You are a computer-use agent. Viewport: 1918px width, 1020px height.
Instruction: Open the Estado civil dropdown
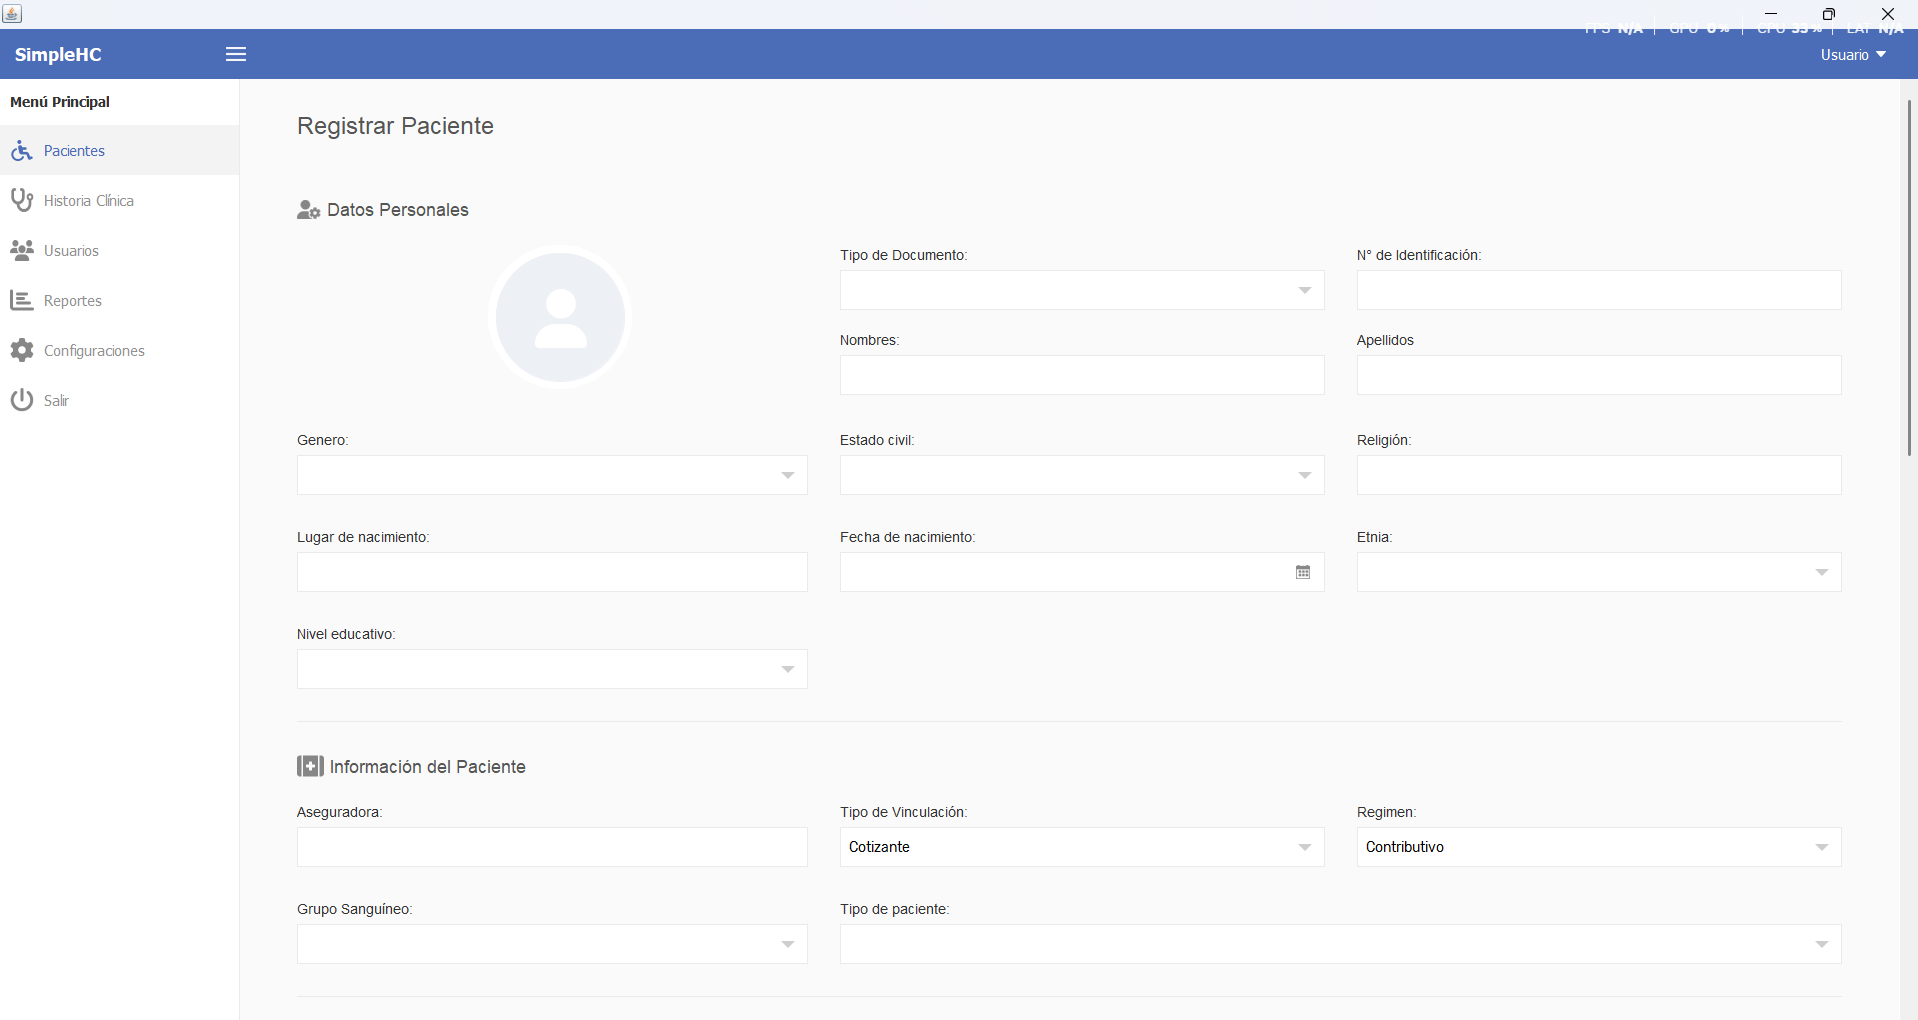coord(1082,475)
